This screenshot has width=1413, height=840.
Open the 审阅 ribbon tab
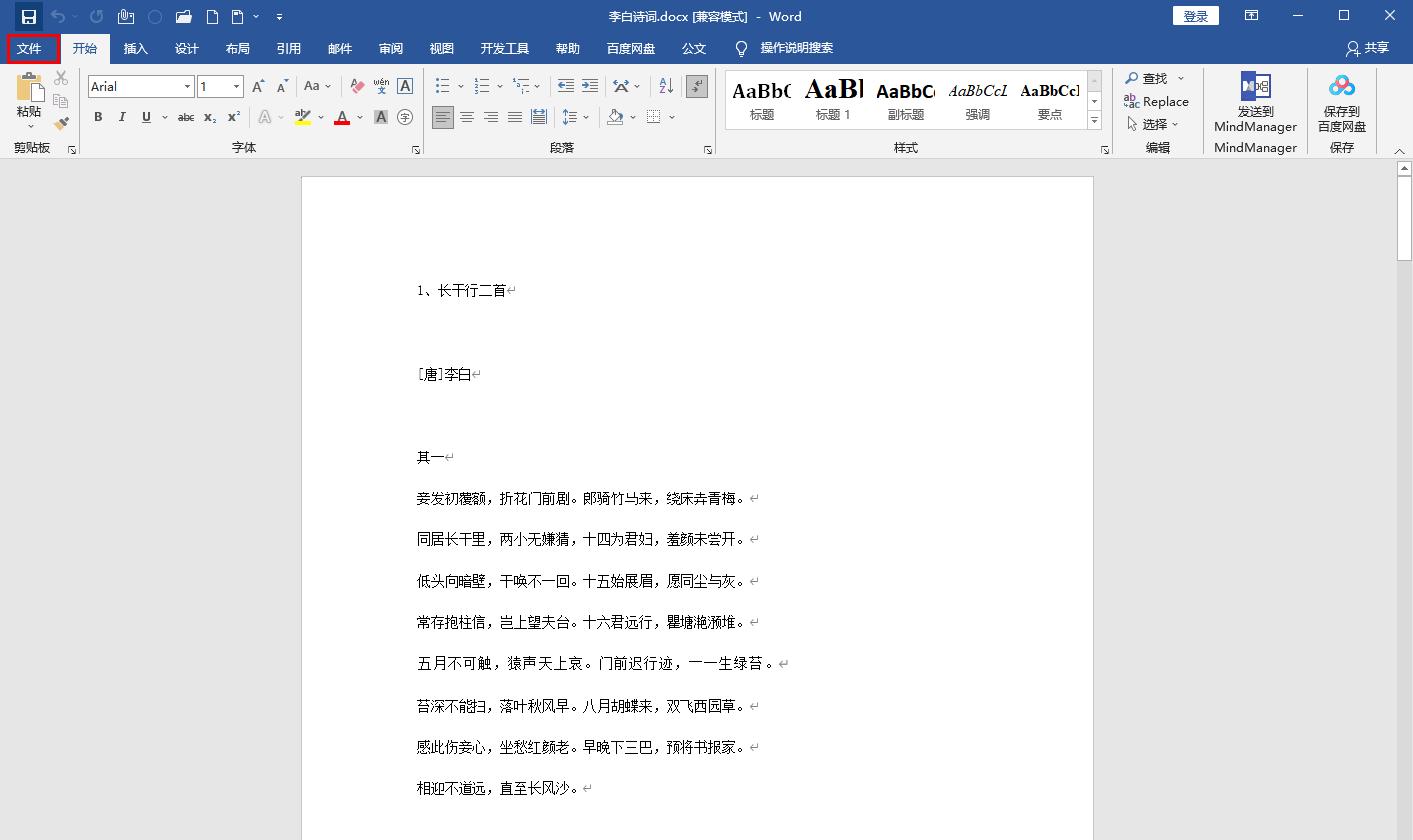390,48
